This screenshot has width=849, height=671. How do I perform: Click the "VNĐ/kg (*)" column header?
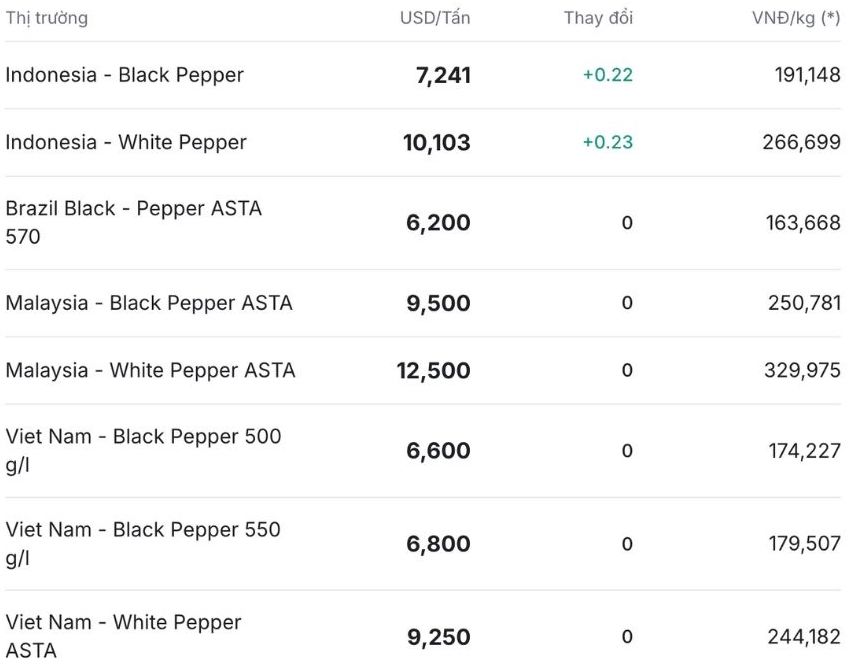796,18
